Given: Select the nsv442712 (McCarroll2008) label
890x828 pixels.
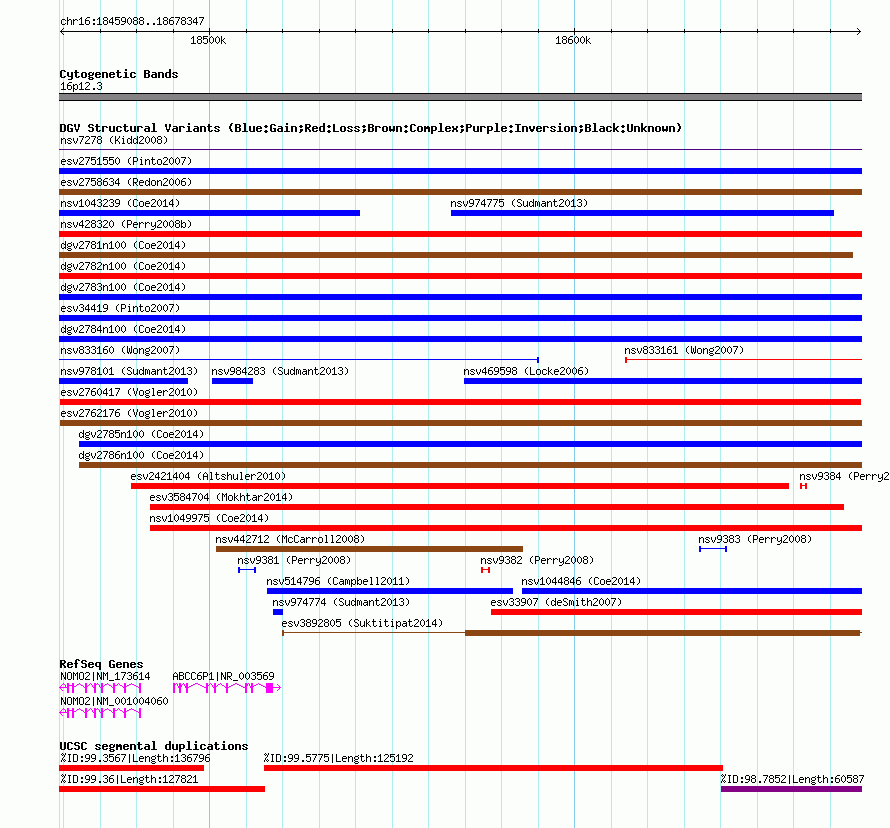Looking at the screenshot, I should point(290,539).
